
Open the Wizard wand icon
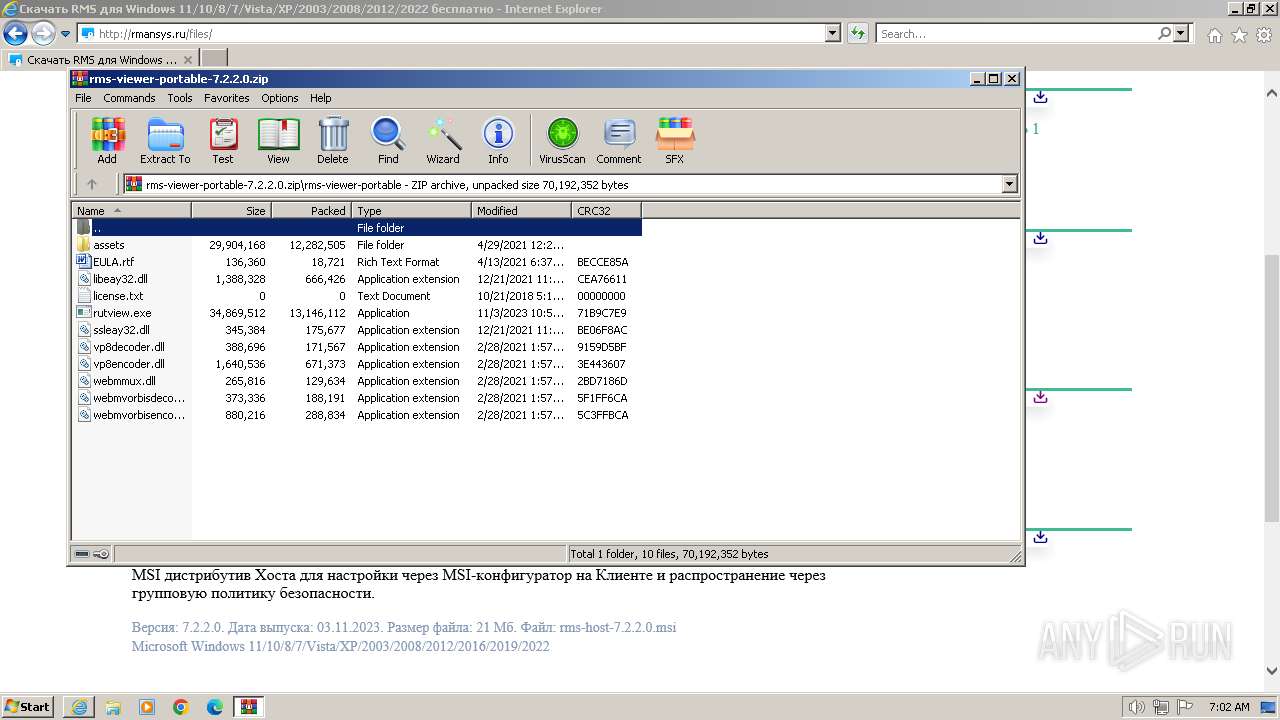pos(443,140)
